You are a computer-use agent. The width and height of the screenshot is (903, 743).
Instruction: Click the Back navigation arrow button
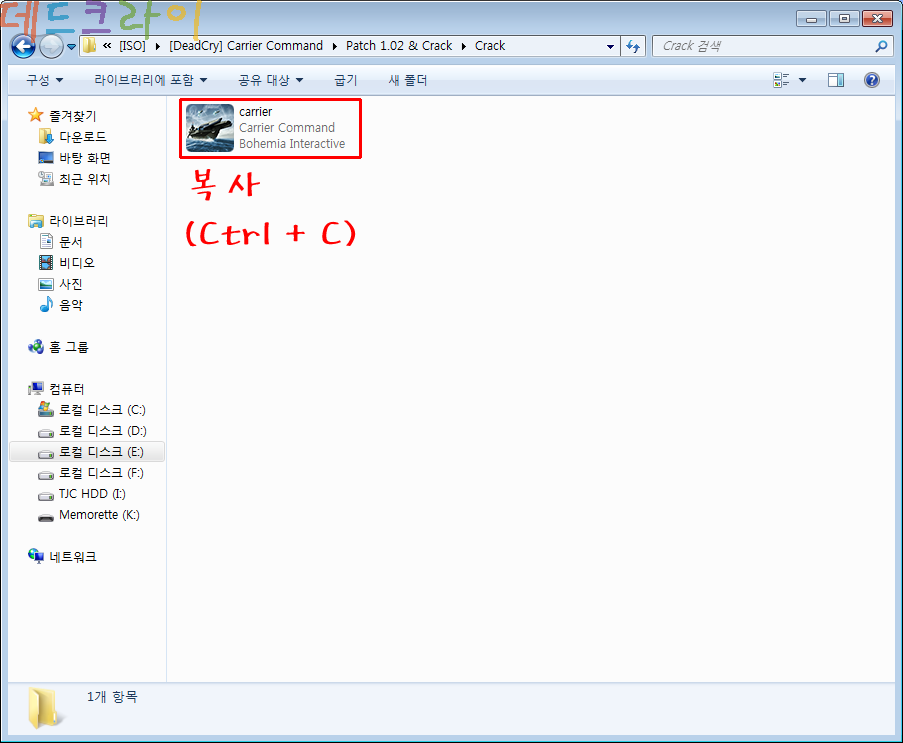(23, 46)
